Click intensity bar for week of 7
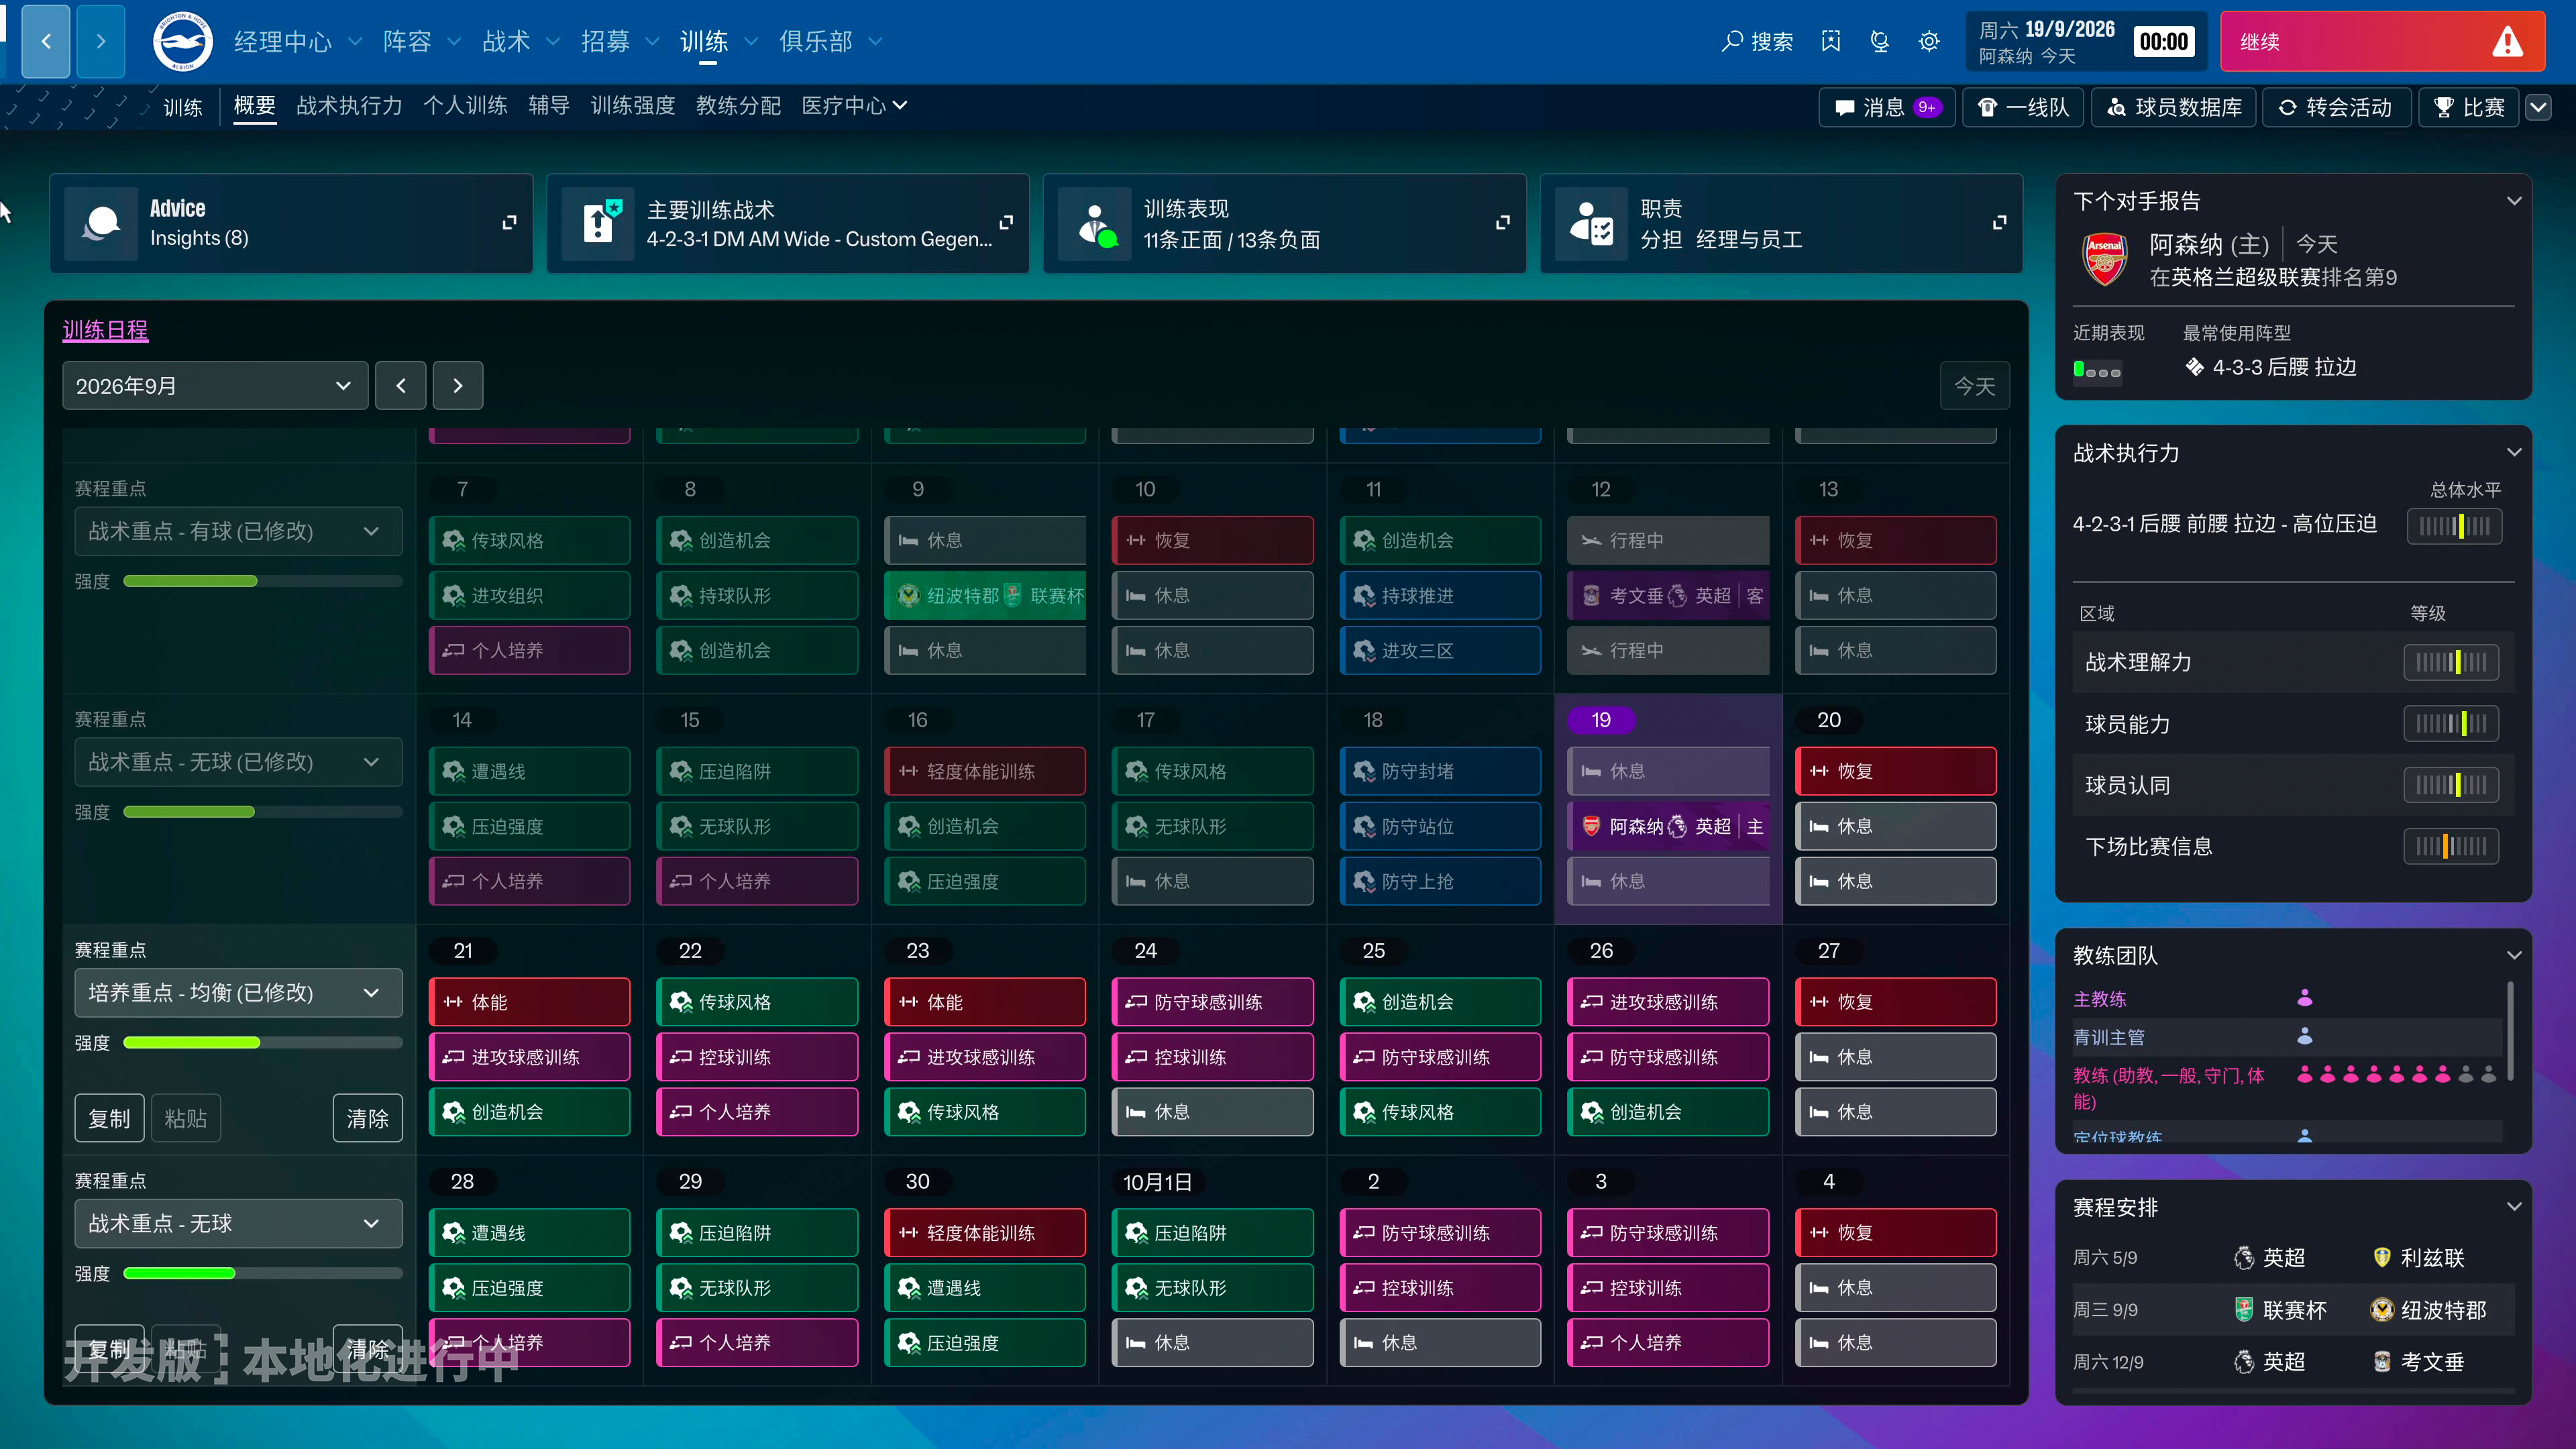 click(x=262, y=581)
